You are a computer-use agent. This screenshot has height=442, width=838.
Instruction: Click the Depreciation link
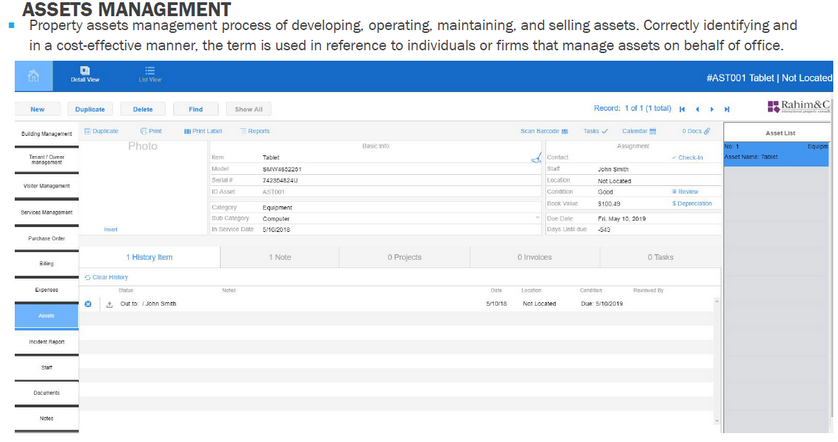(692, 203)
